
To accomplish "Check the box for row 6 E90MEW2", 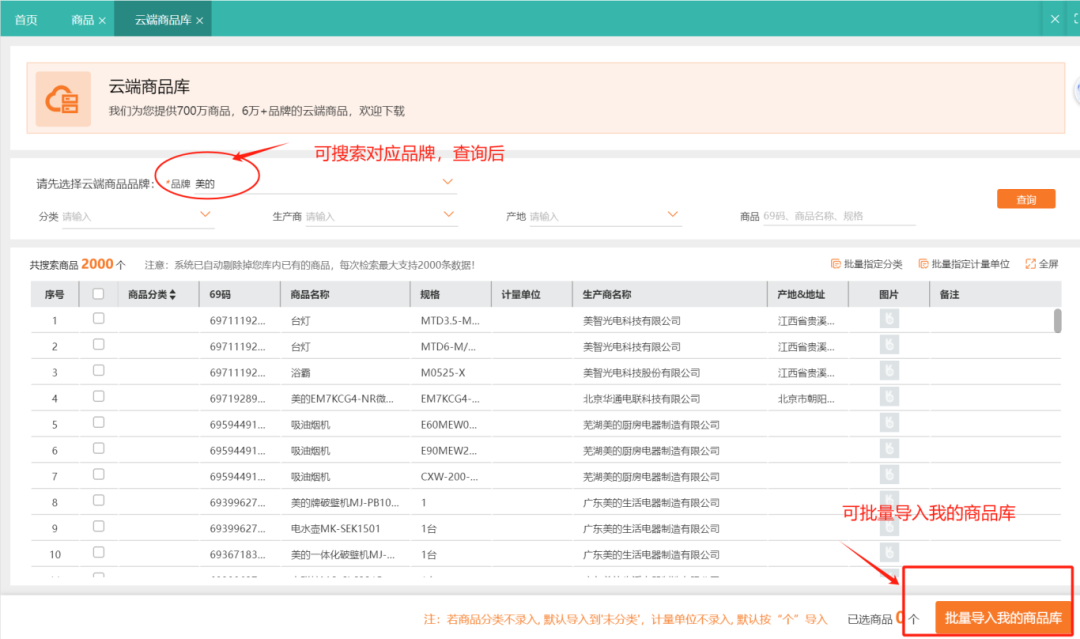I will [98, 448].
